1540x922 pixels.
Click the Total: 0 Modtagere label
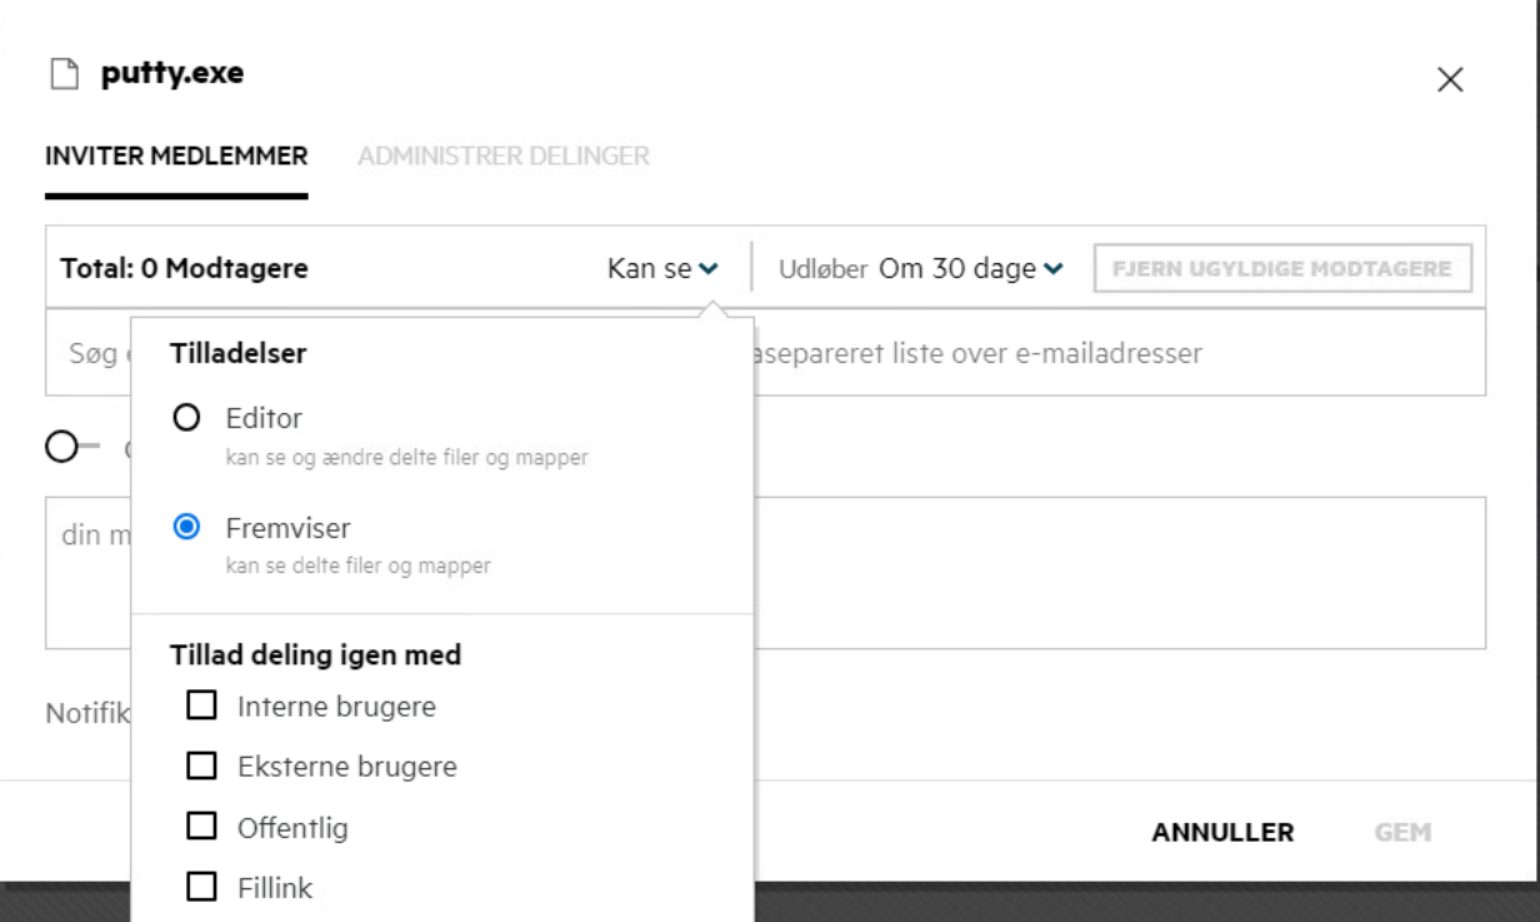(x=184, y=269)
